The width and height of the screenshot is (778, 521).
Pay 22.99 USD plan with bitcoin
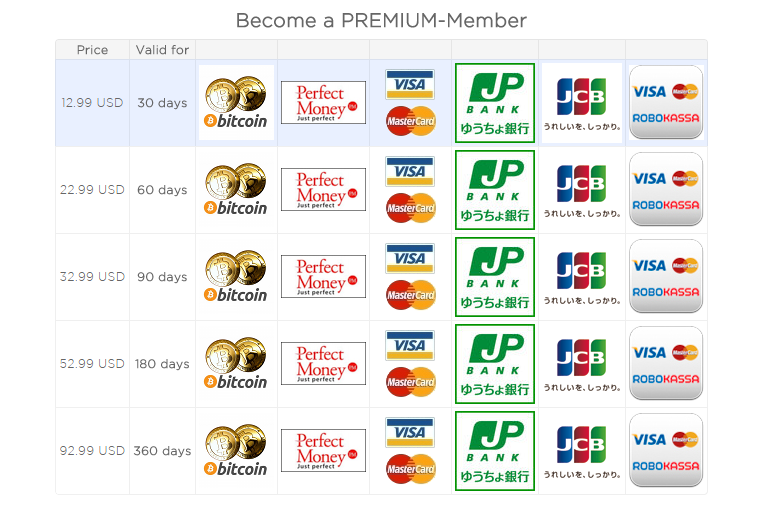[236, 190]
